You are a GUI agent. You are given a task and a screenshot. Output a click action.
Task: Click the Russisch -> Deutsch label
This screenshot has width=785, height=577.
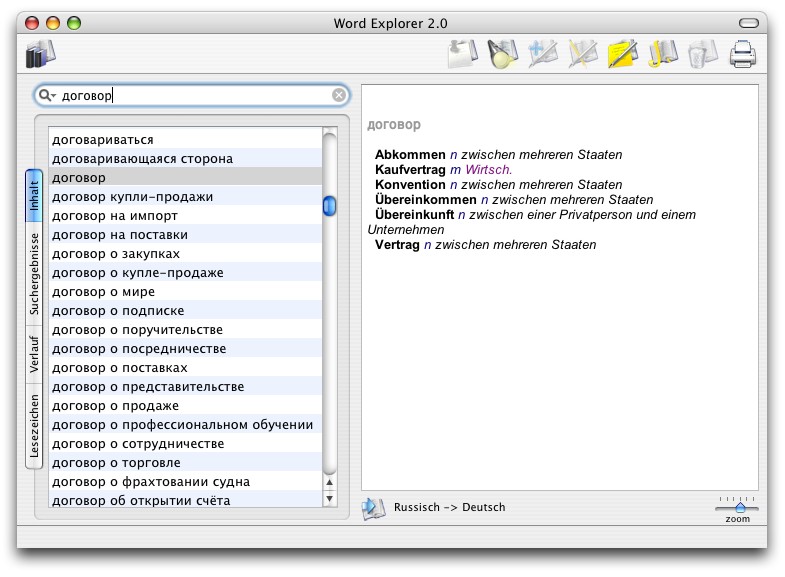click(449, 507)
